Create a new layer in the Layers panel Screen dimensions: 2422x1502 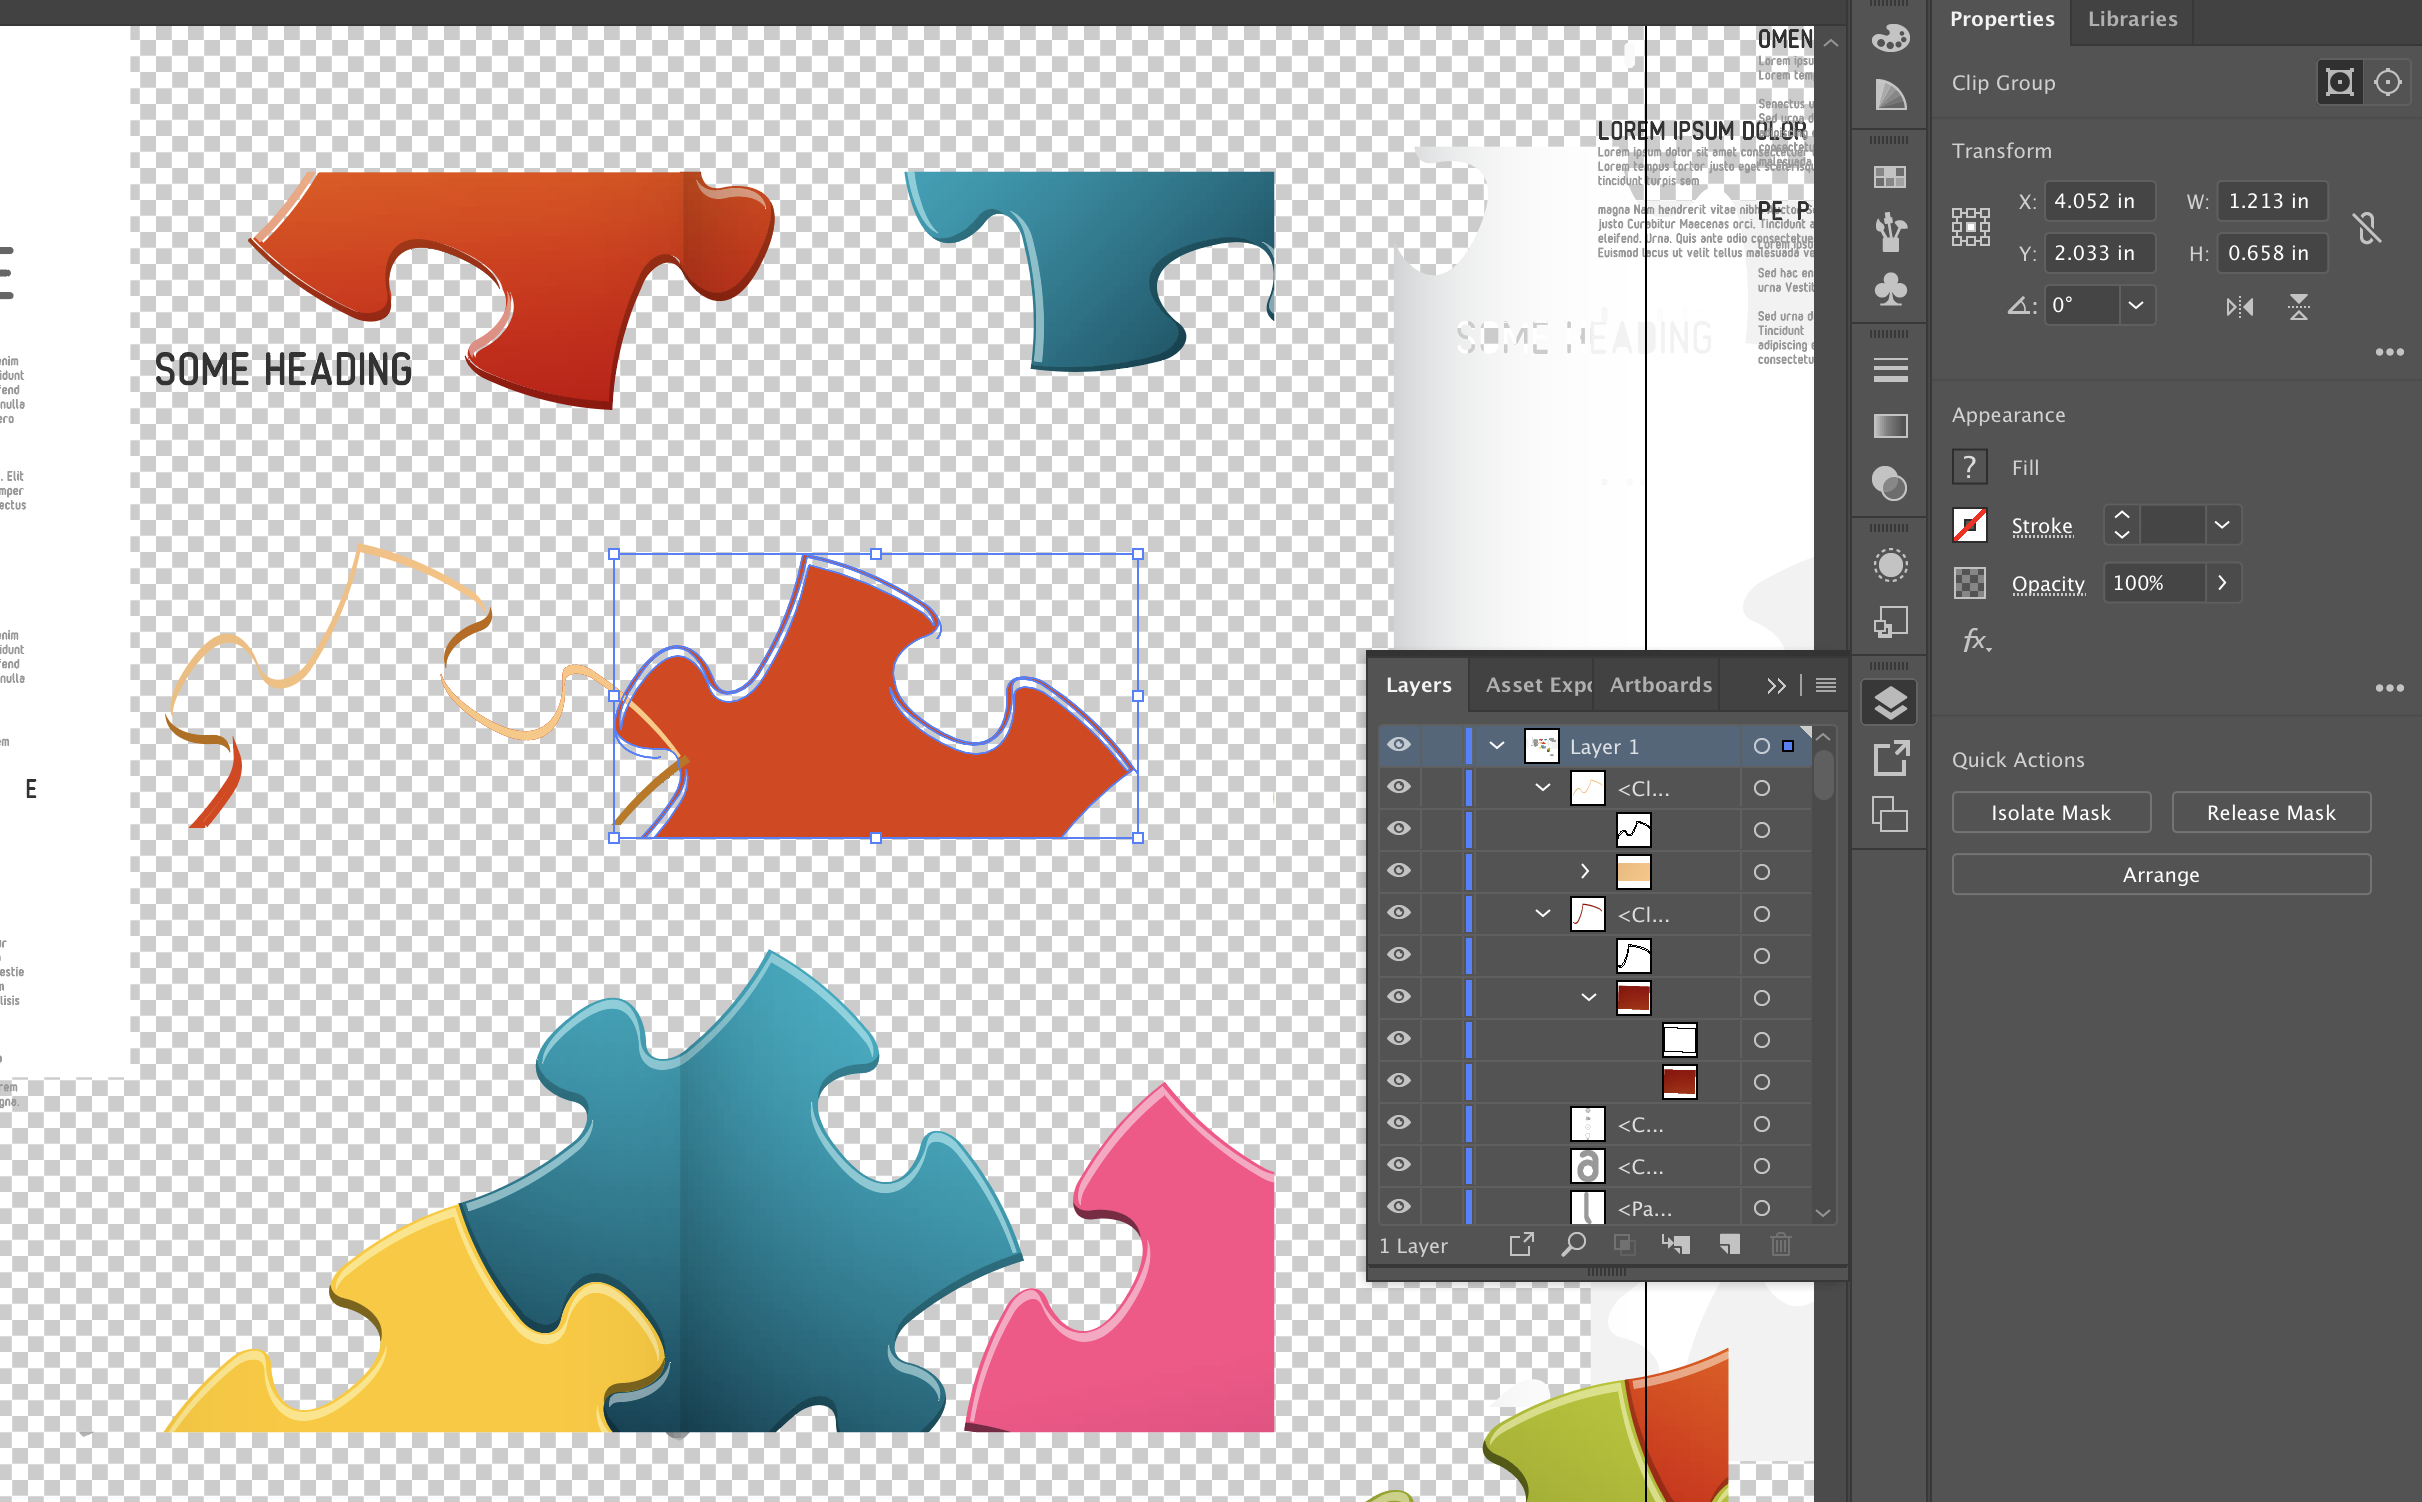click(1728, 1245)
